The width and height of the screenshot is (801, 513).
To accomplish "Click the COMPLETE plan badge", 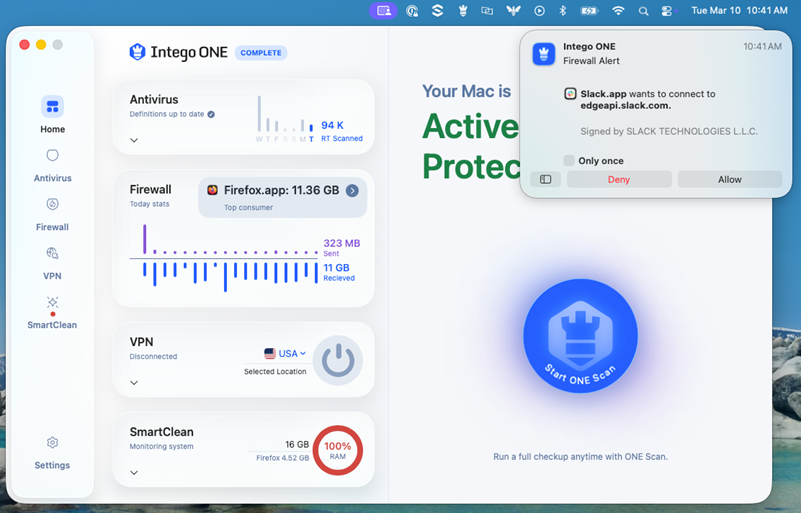I will (261, 53).
